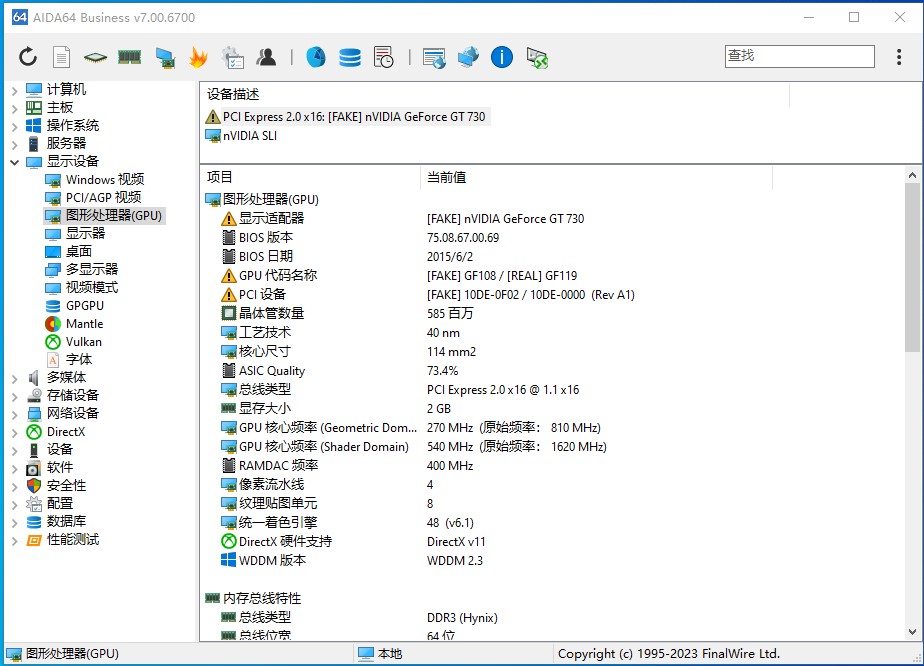
Task: Click the user silhouette toolbar icon
Action: tap(266, 57)
